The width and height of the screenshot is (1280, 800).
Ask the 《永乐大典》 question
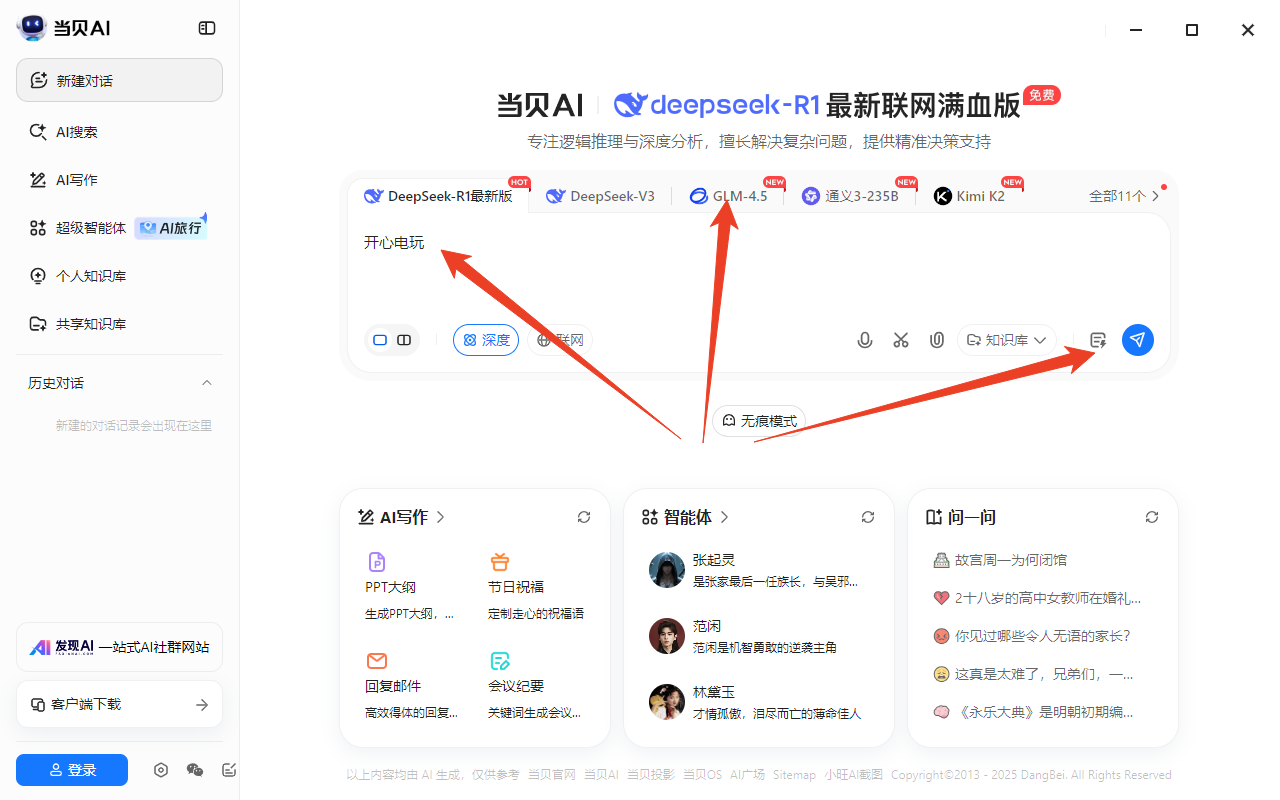tap(1033, 712)
